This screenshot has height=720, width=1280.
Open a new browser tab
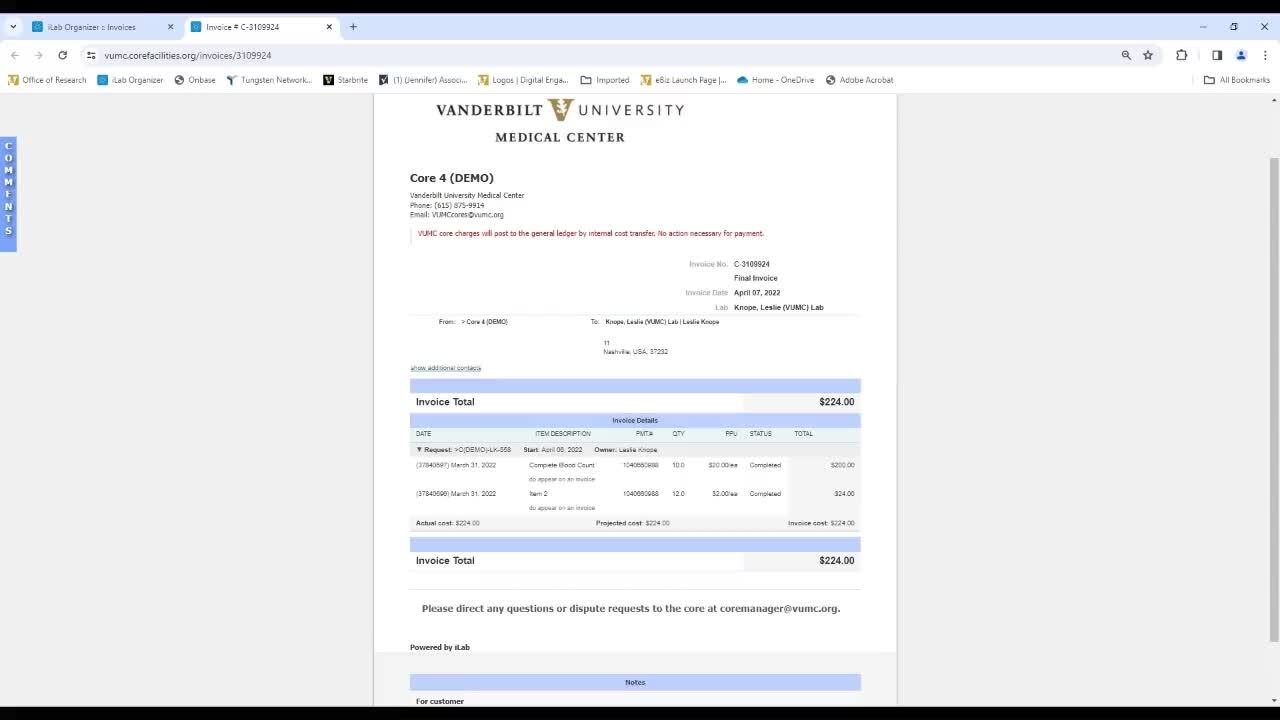pos(353,27)
